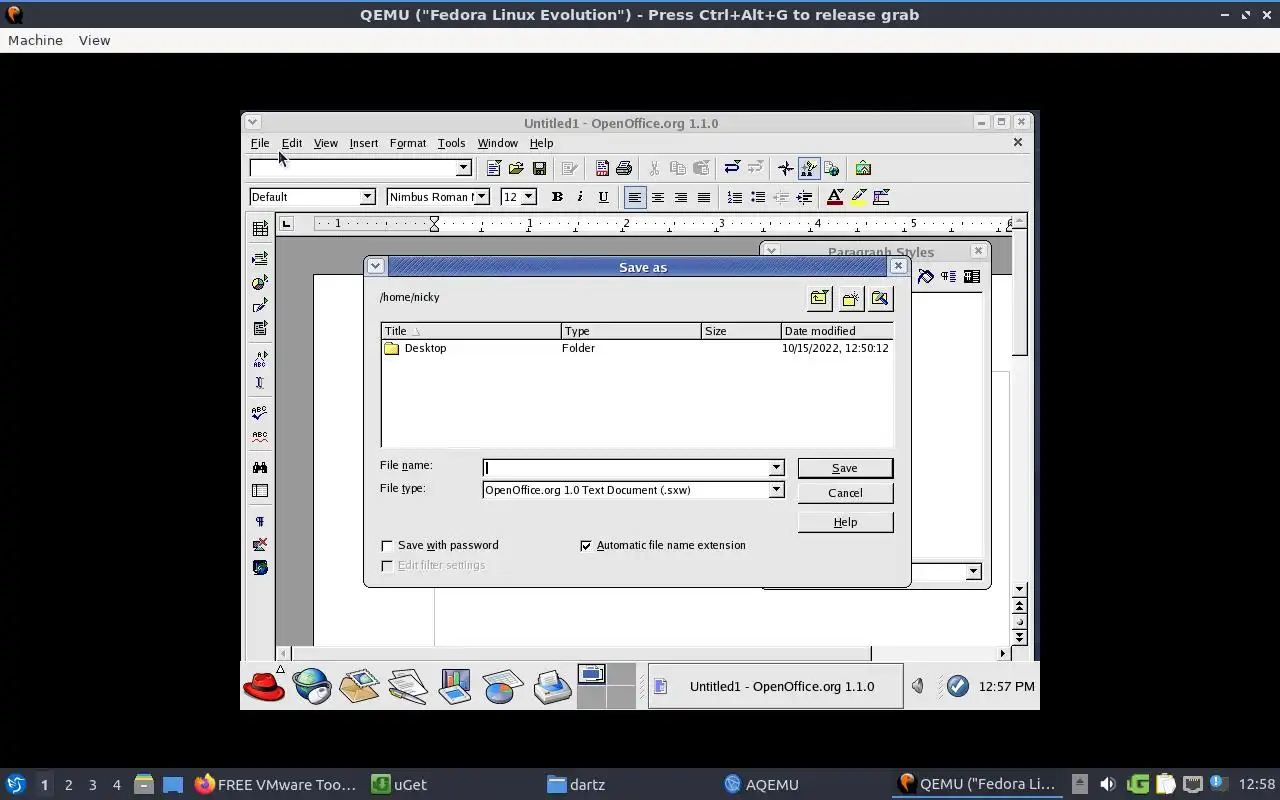Open the Edit menu
The width and height of the screenshot is (1280, 800).
tap(292, 143)
